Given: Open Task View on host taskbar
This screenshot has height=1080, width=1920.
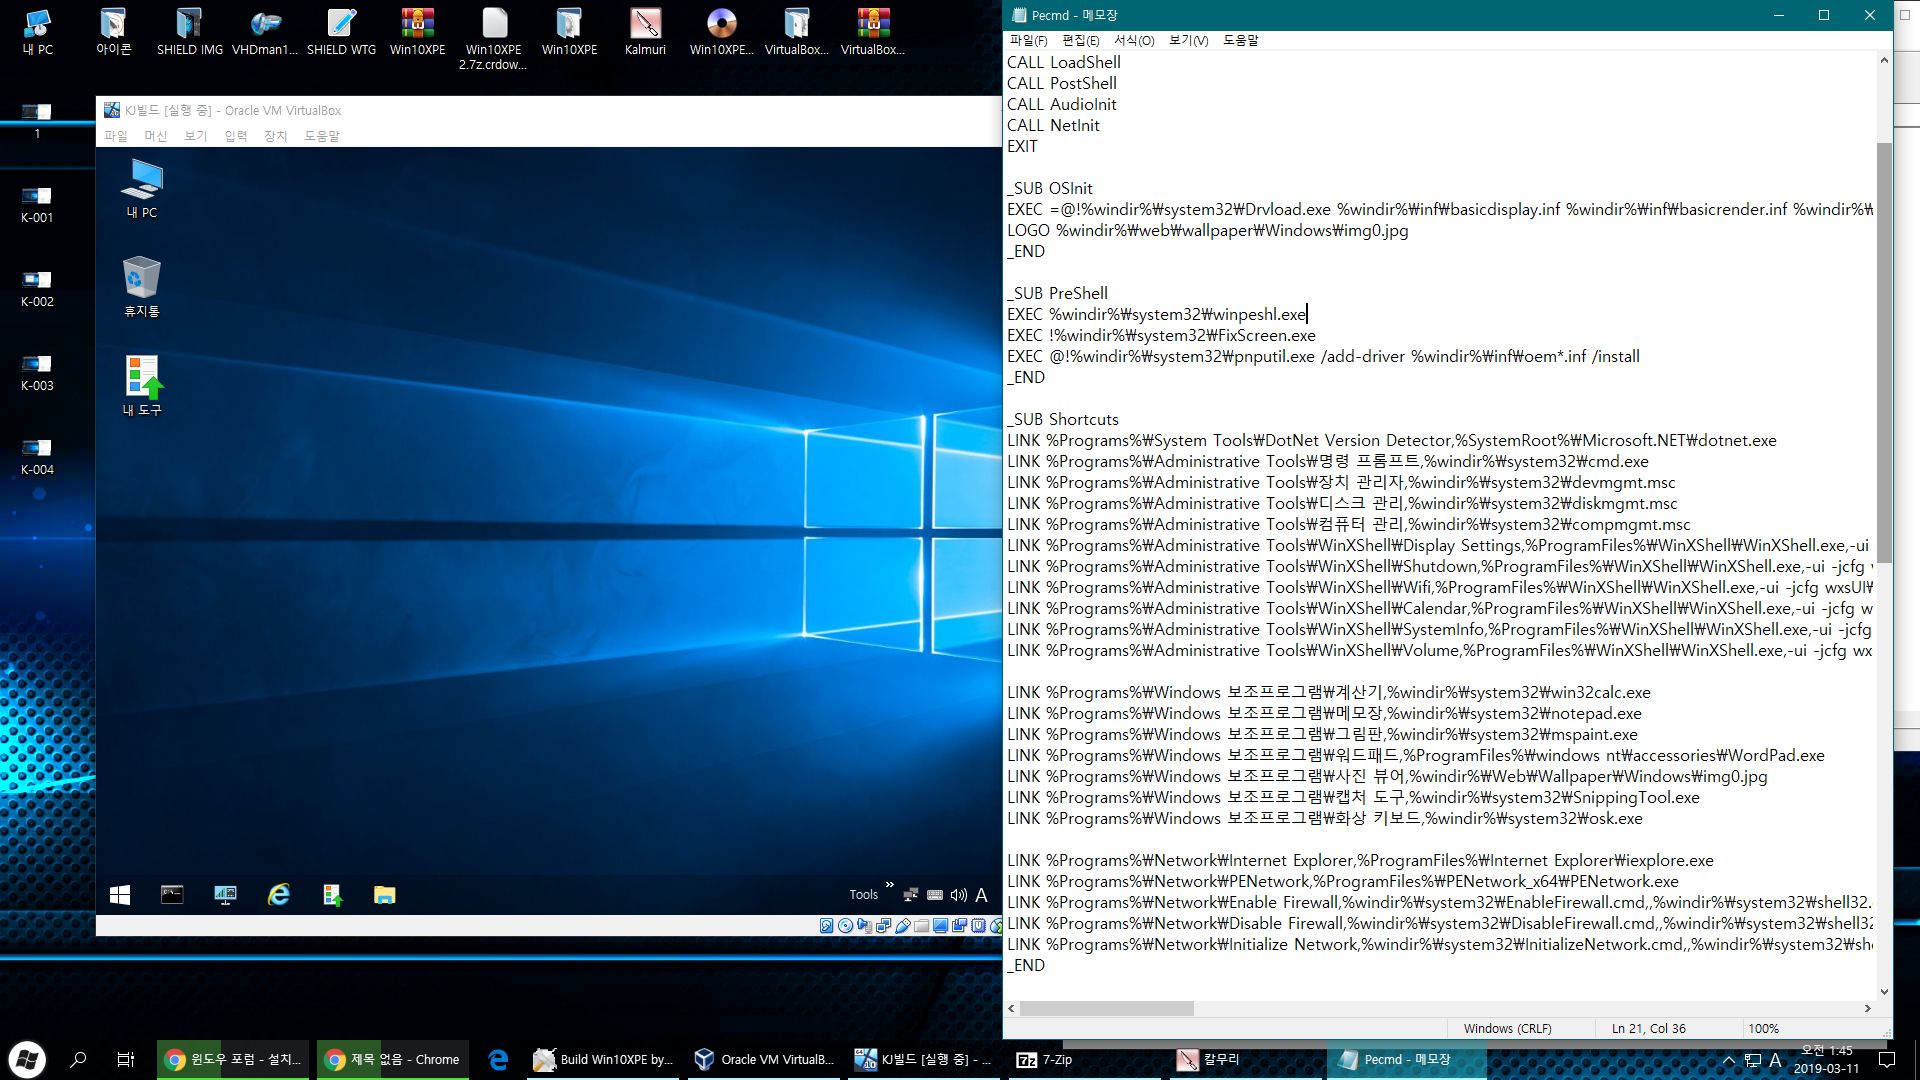Looking at the screenshot, I should (x=126, y=1059).
